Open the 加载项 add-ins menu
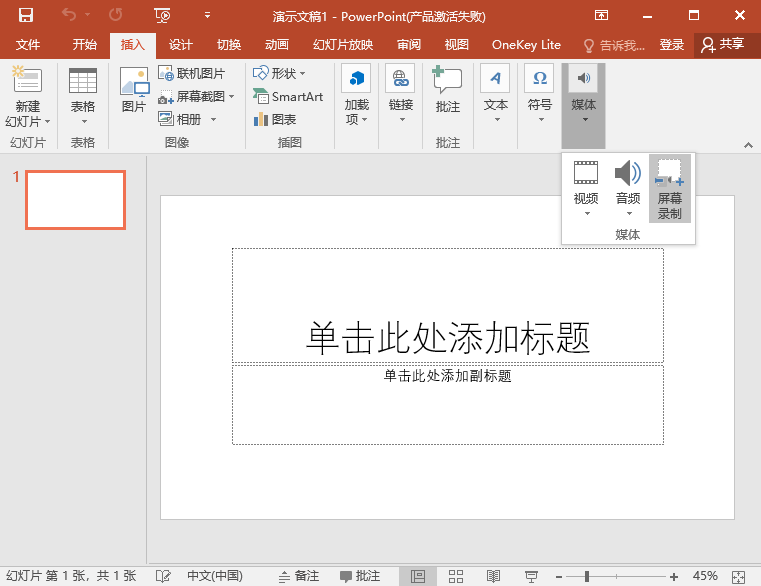 pyautogui.click(x=357, y=95)
